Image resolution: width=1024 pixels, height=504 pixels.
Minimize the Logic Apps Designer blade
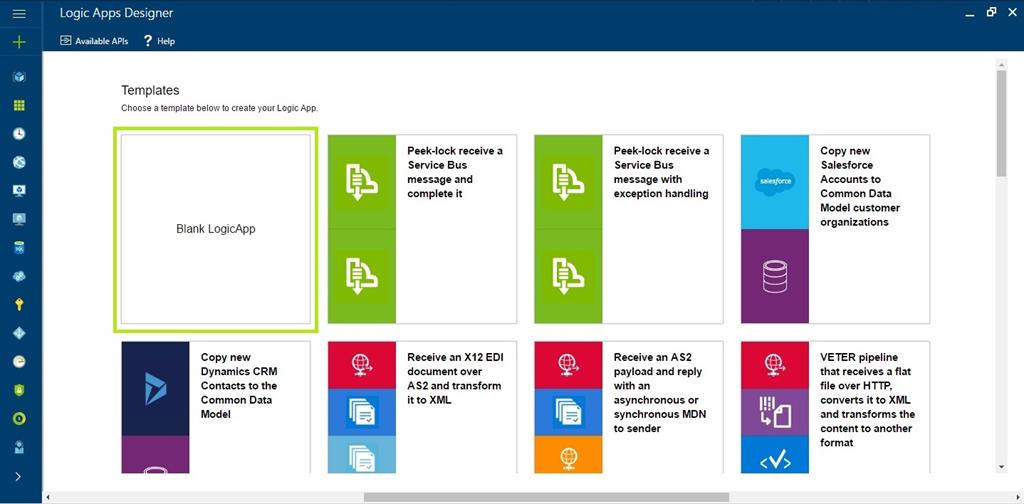coord(970,13)
